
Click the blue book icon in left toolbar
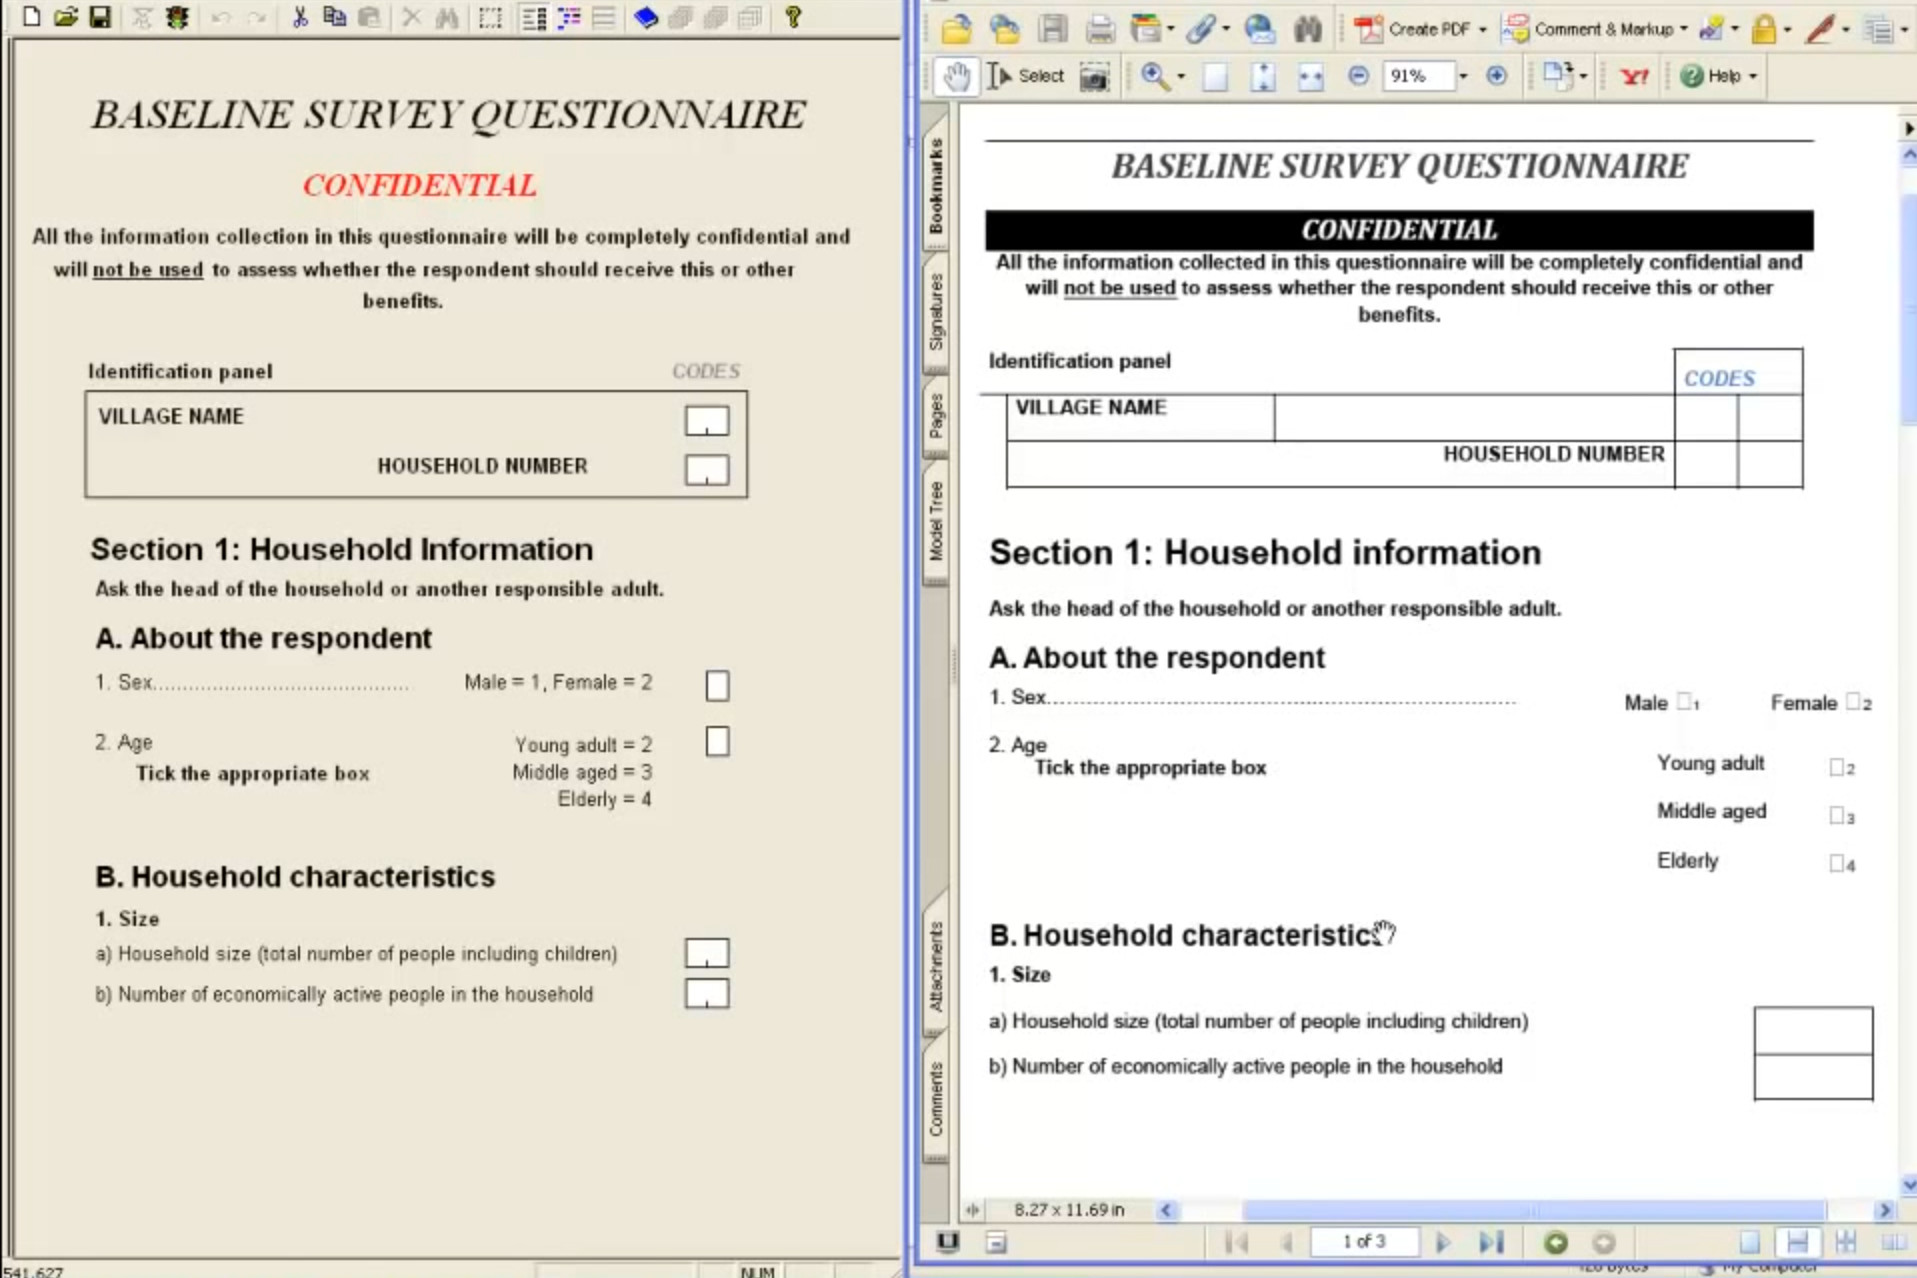[x=646, y=17]
